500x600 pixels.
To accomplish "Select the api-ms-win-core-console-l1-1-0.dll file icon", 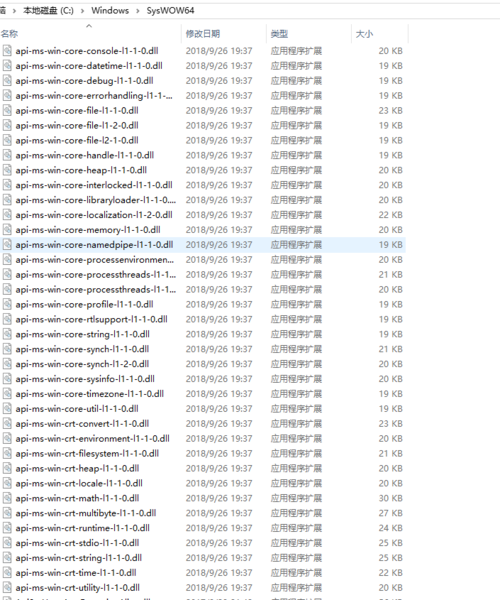I will [7, 51].
